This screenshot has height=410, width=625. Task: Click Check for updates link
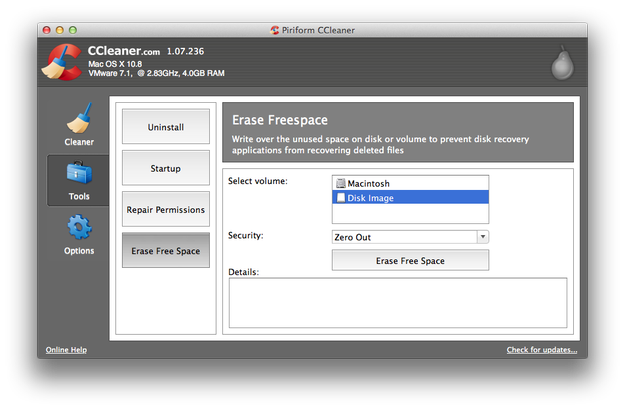tap(542, 349)
